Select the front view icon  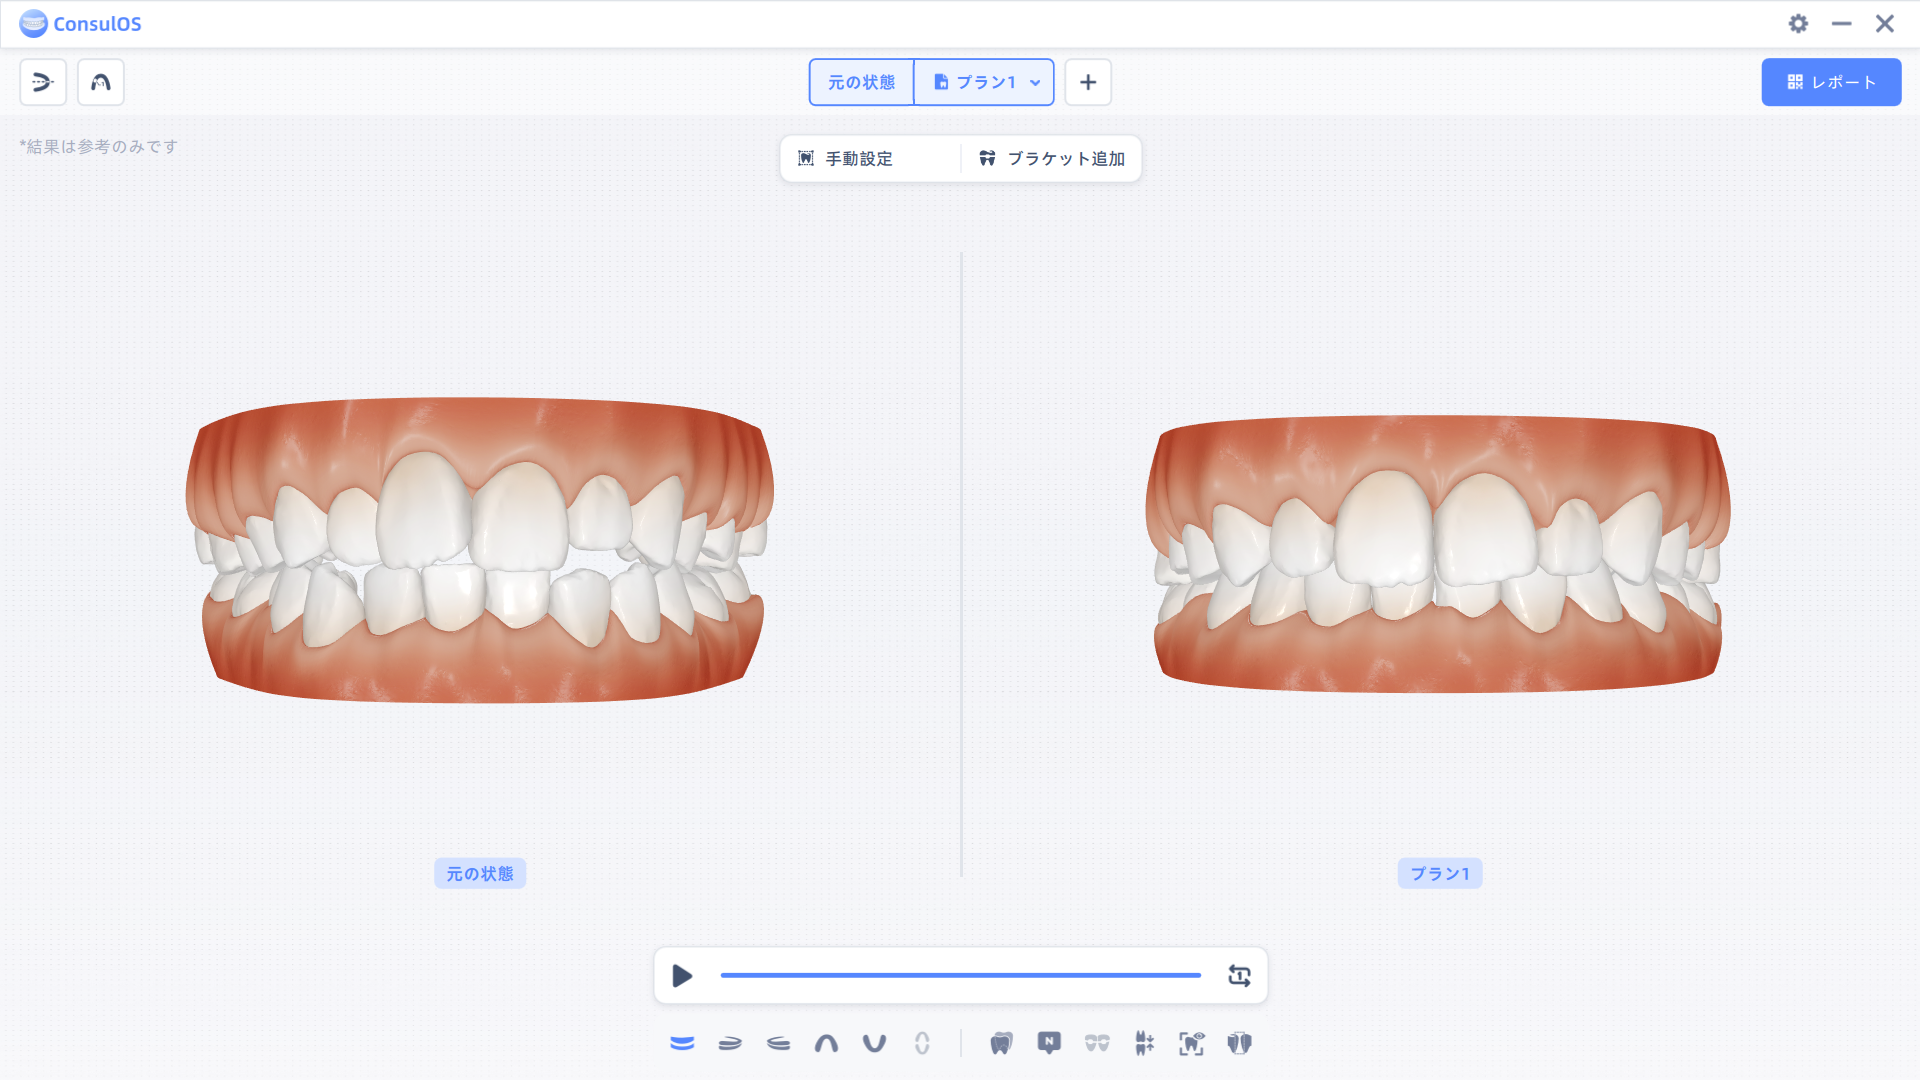pyautogui.click(x=682, y=1043)
